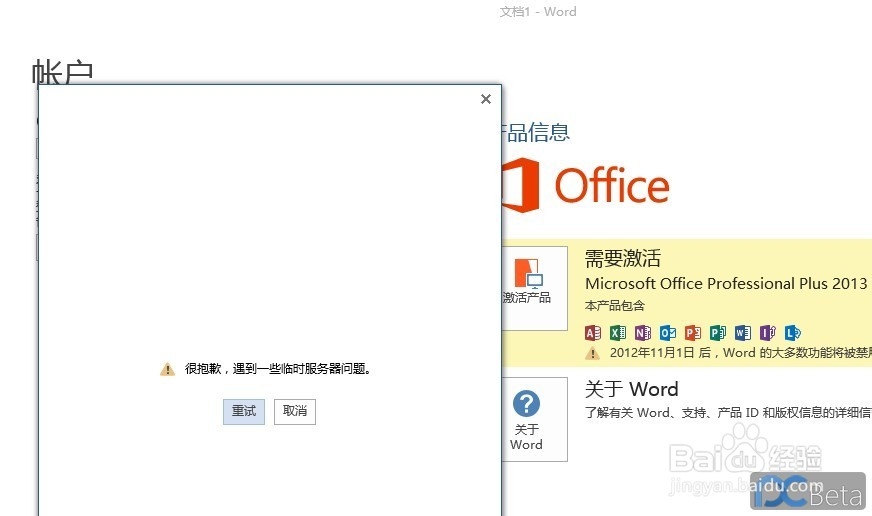The width and height of the screenshot is (872, 516).
Task: Click the blue question mark icon
Action: (x=526, y=403)
